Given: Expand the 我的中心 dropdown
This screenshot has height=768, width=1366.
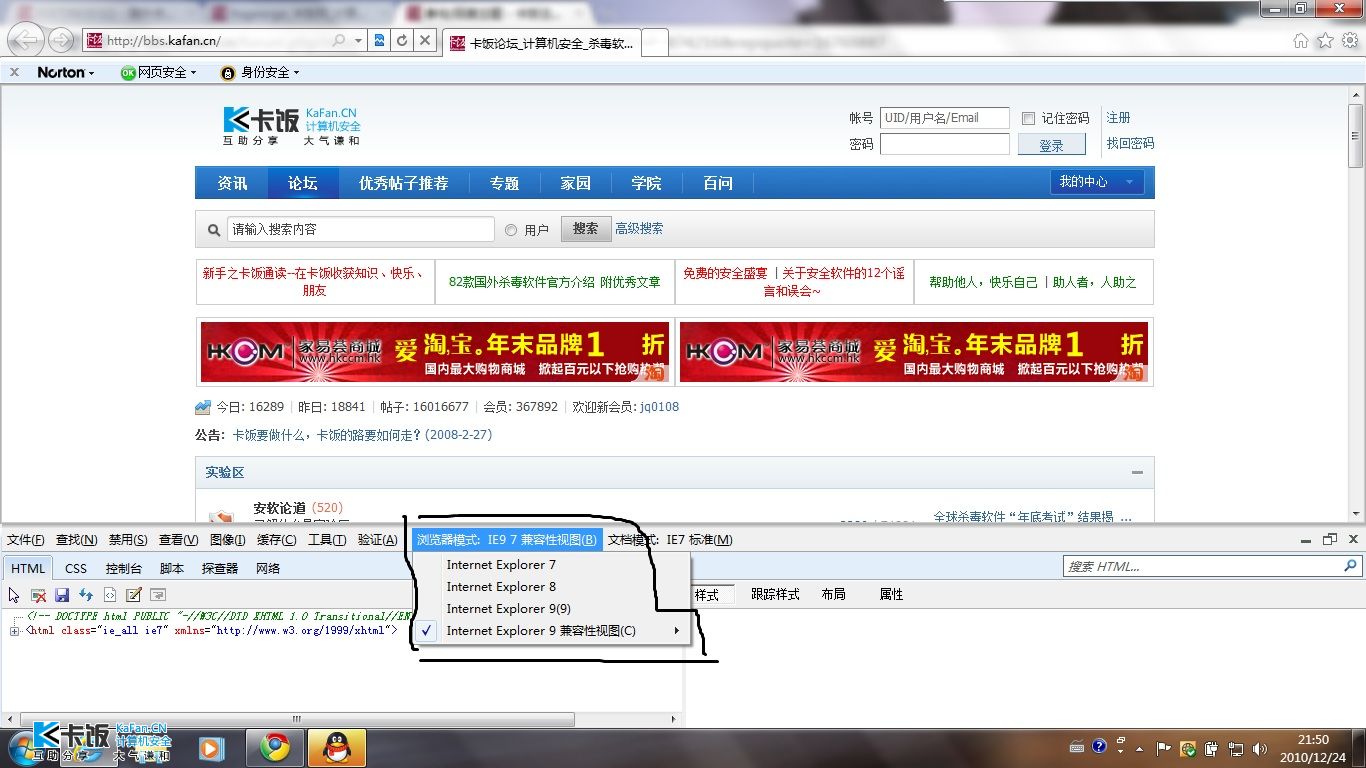Looking at the screenshot, I should coord(1097,182).
